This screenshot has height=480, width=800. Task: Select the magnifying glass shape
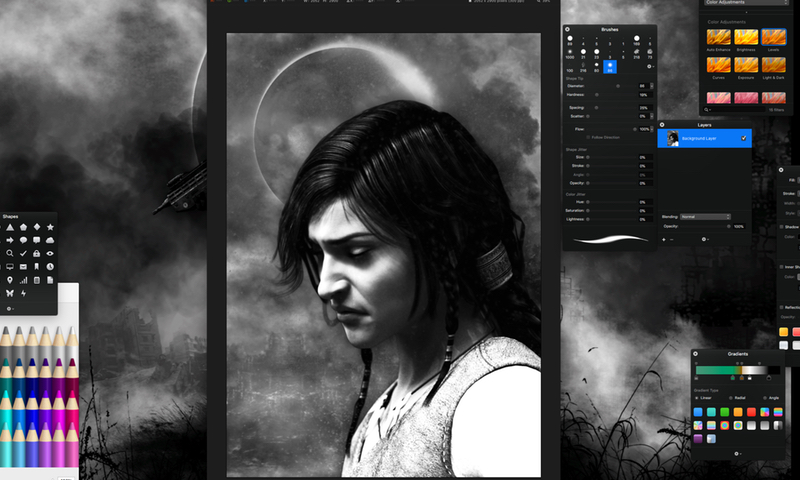(x=9, y=254)
